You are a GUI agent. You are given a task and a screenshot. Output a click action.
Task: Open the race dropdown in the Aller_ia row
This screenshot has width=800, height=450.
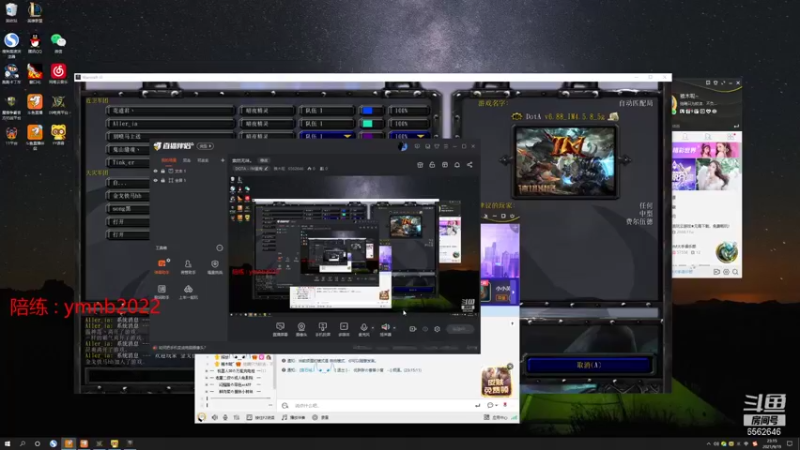(x=267, y=123)
